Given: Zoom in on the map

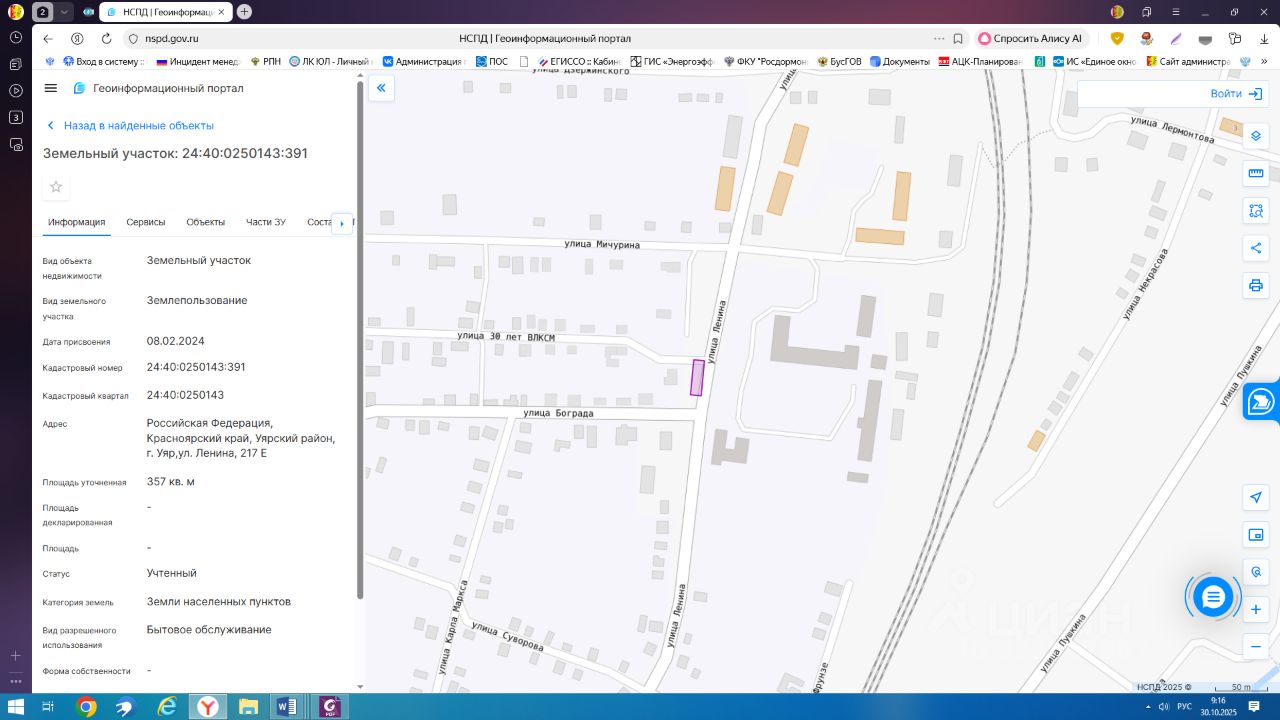Looking at the screenshot, I should pos(1256,609).
